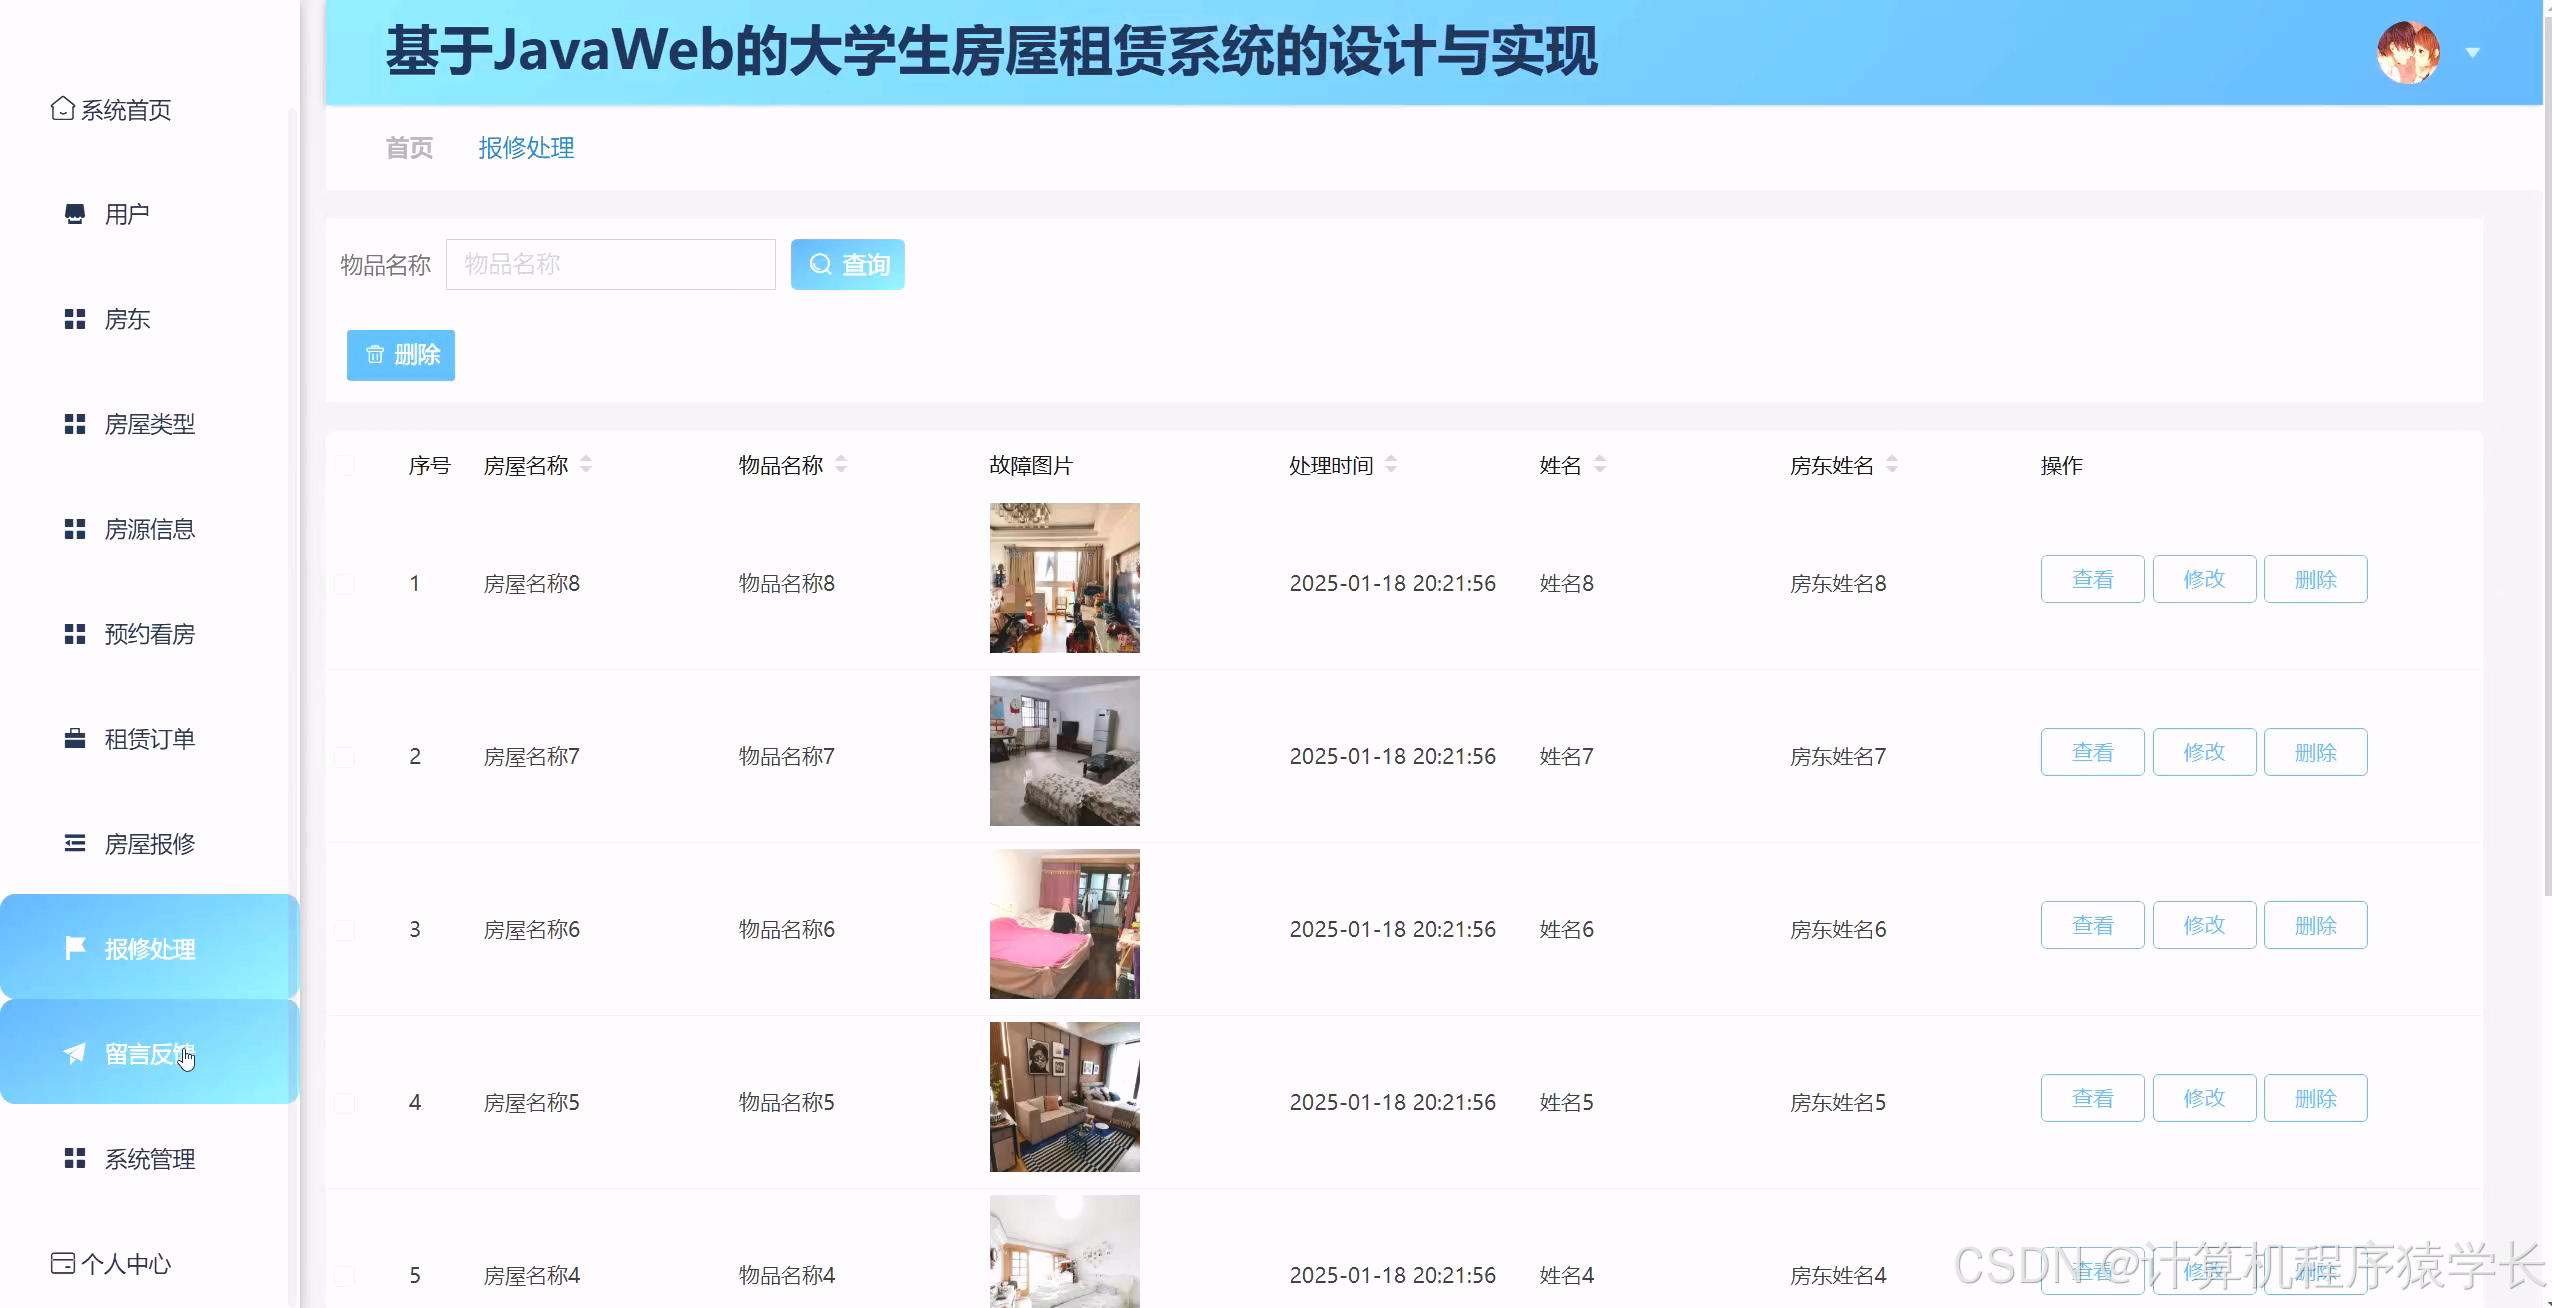Screen dimensions: 2552x1308
Task: Click 查看 for row 房屋名称8
Action: pos(2092,579)
